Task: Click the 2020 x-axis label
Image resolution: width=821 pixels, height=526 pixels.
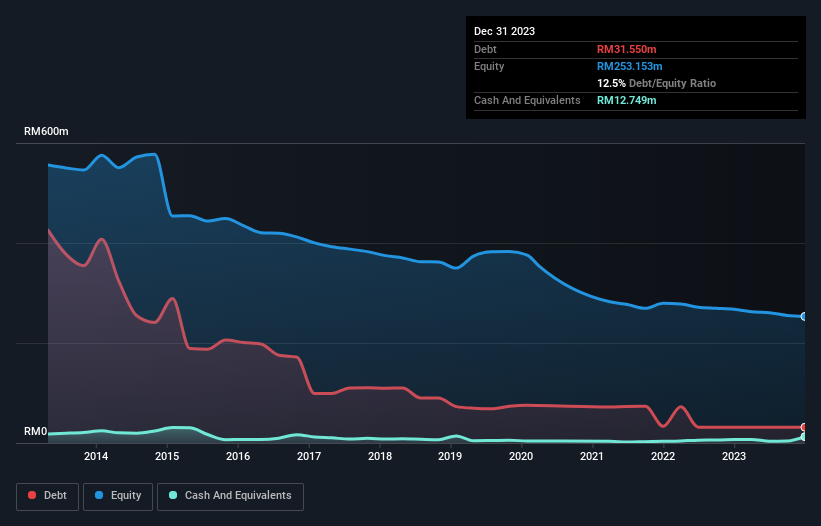Action: pos(521,456)
